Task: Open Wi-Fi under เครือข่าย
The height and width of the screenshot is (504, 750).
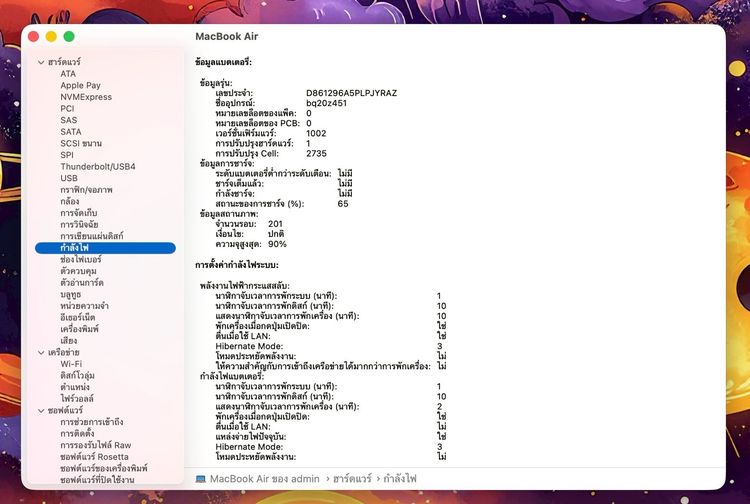Action: [x=71, y=364]
